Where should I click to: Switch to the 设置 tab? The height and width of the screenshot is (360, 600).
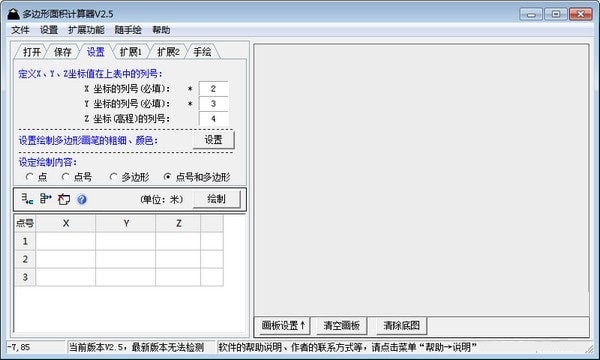(96, 52)
